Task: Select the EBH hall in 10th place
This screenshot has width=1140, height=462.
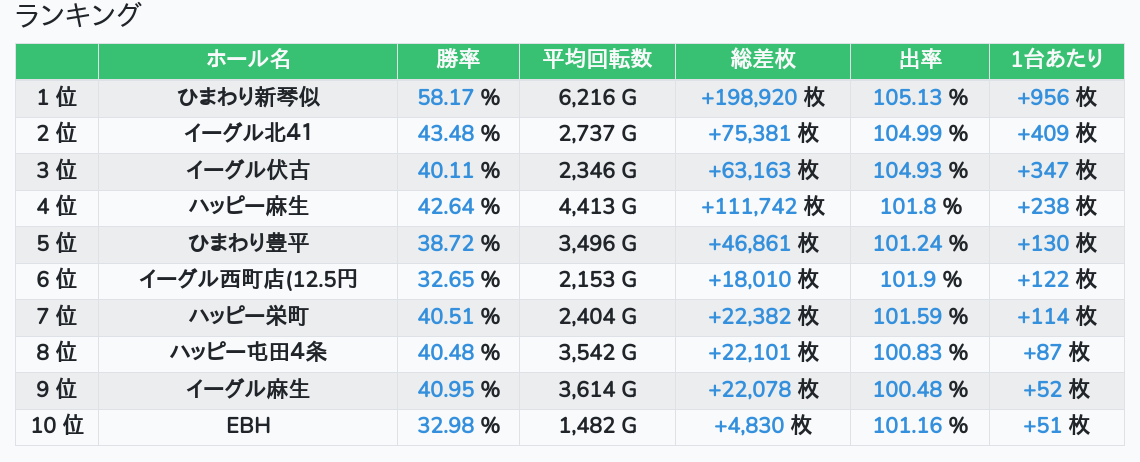Action: (x=248, y=425)
